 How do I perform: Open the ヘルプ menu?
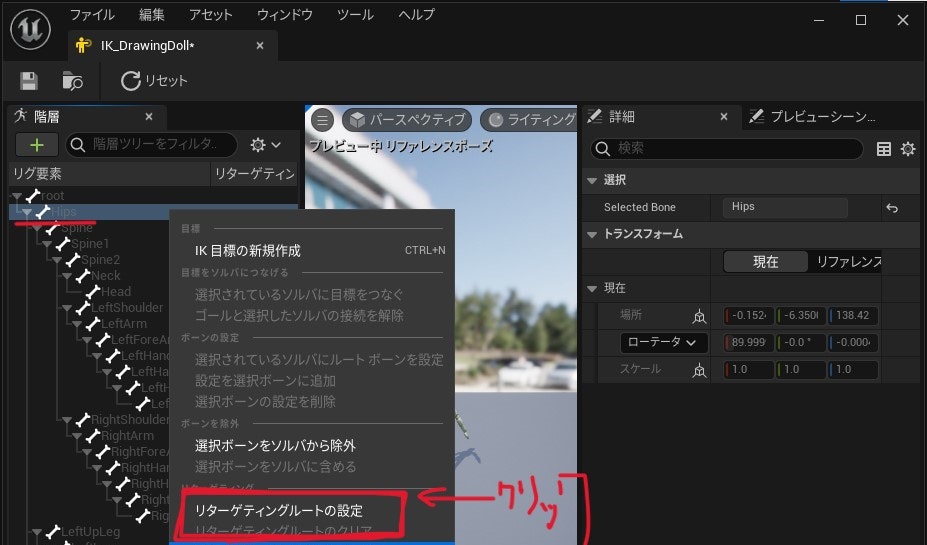pos(416,15)
